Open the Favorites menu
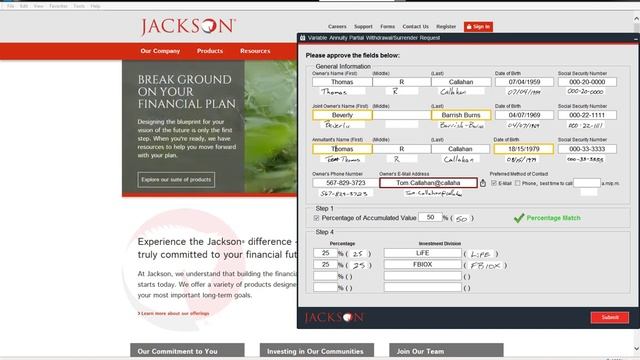640x360 pixels. (x=58, y=6)
